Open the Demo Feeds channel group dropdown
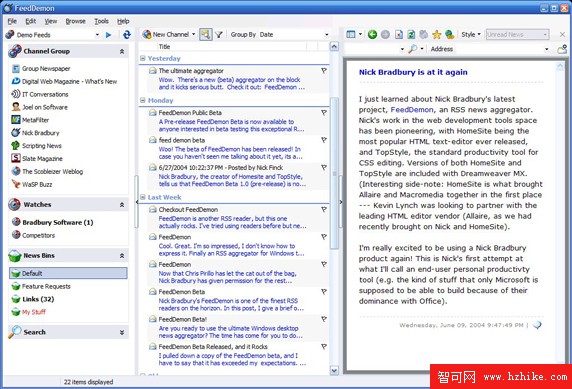Image resolution: width=572 pixels, height=389 pixels. tap(97, 35)
